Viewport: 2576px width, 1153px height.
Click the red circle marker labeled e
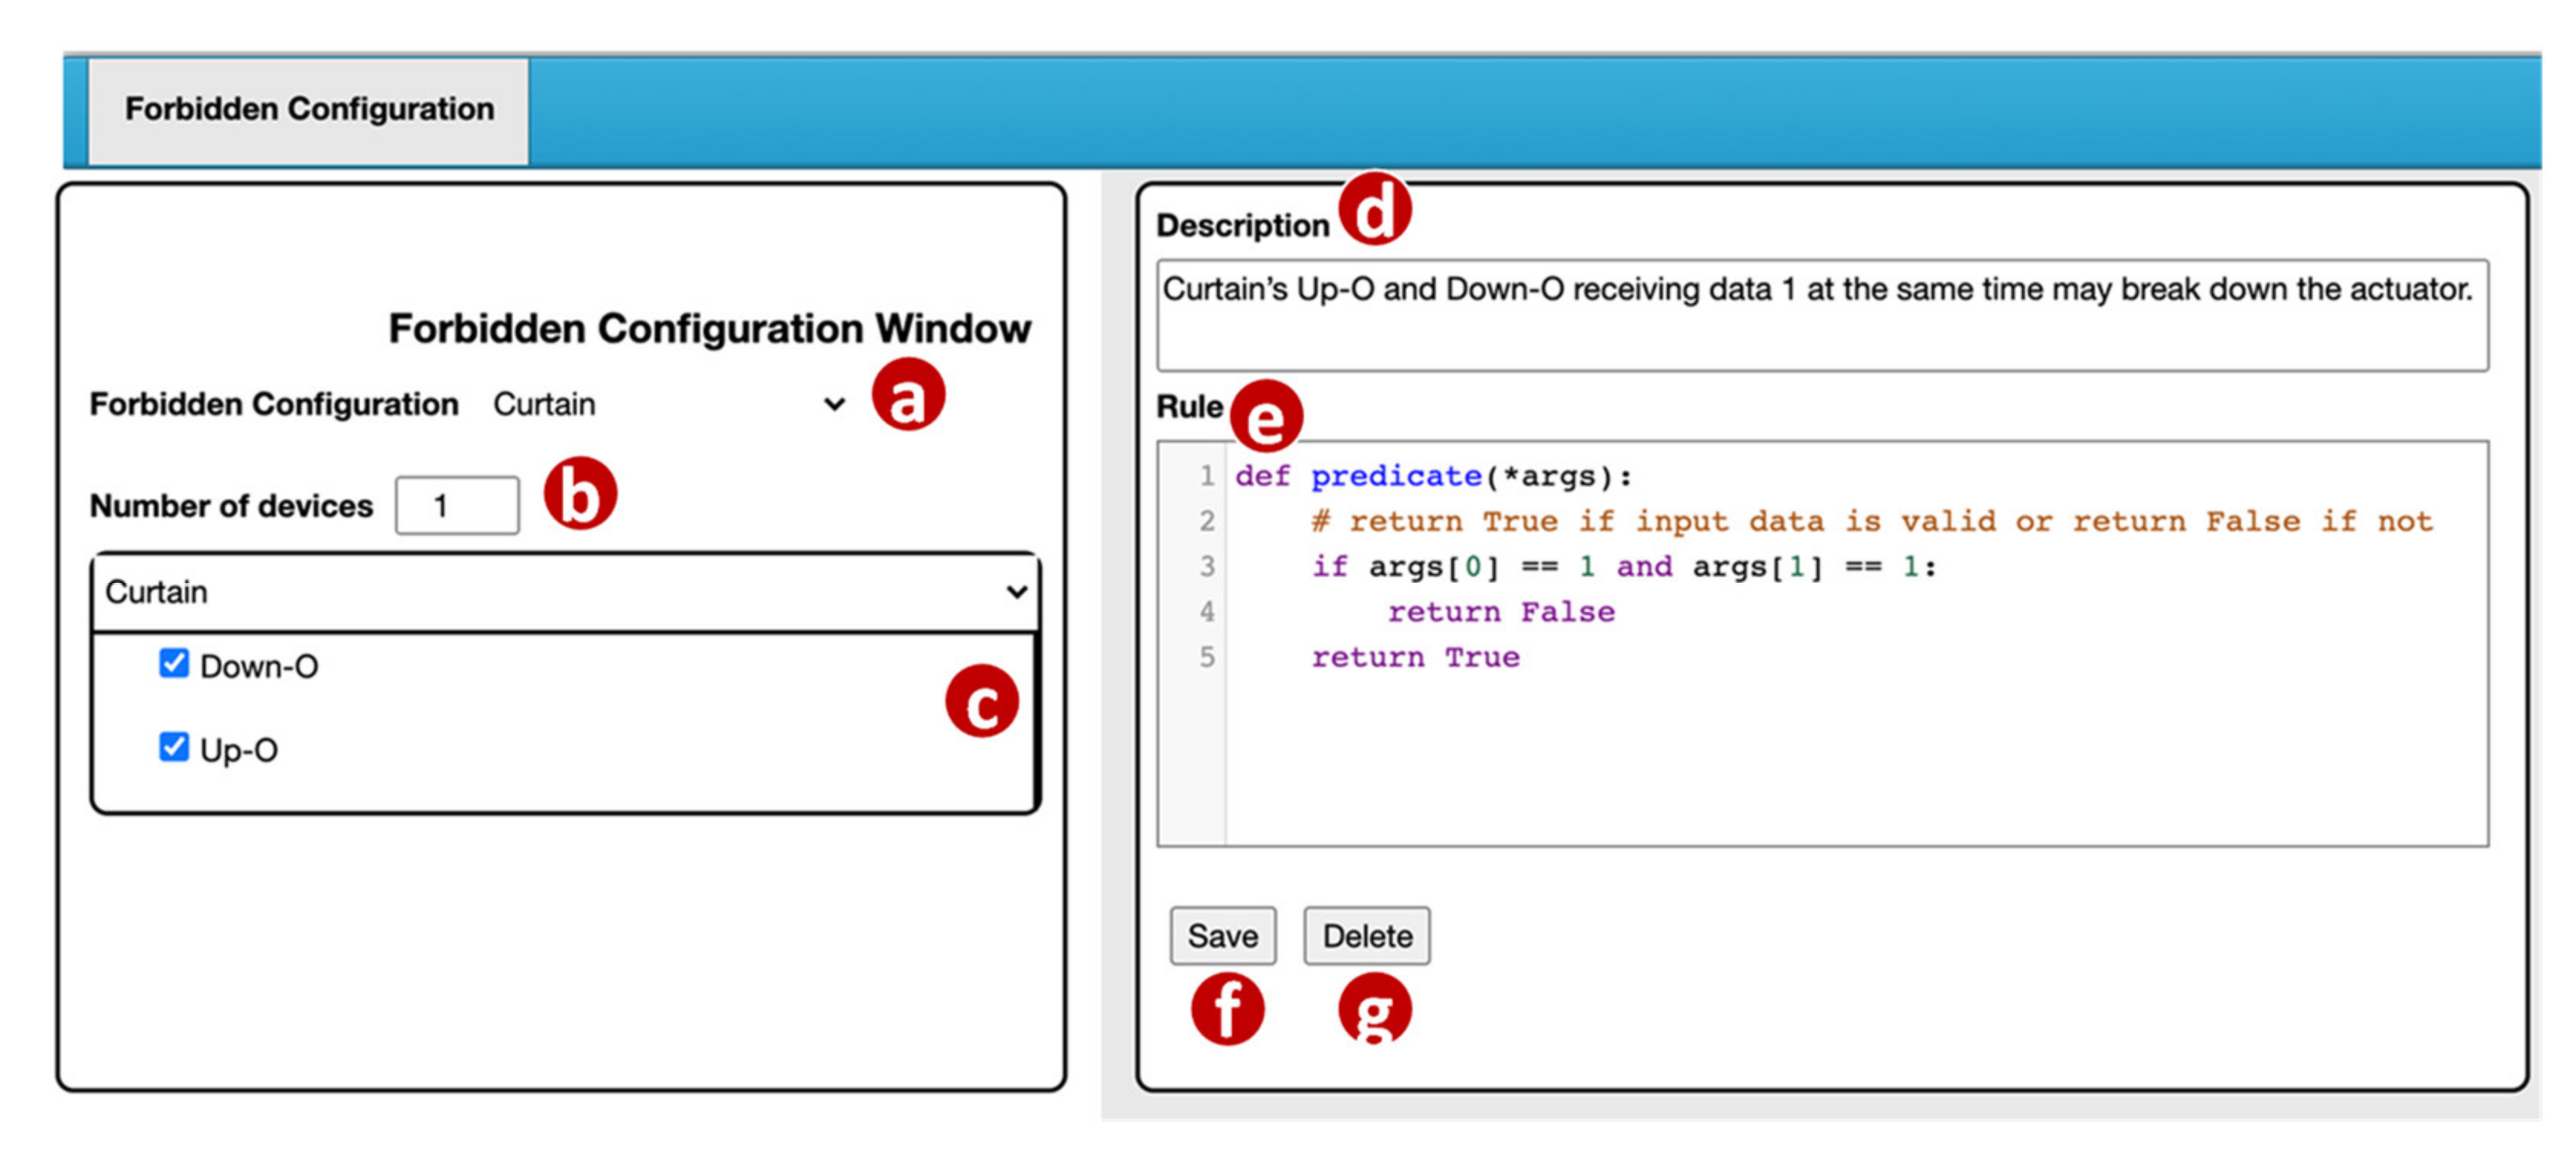coord(1266,416)
